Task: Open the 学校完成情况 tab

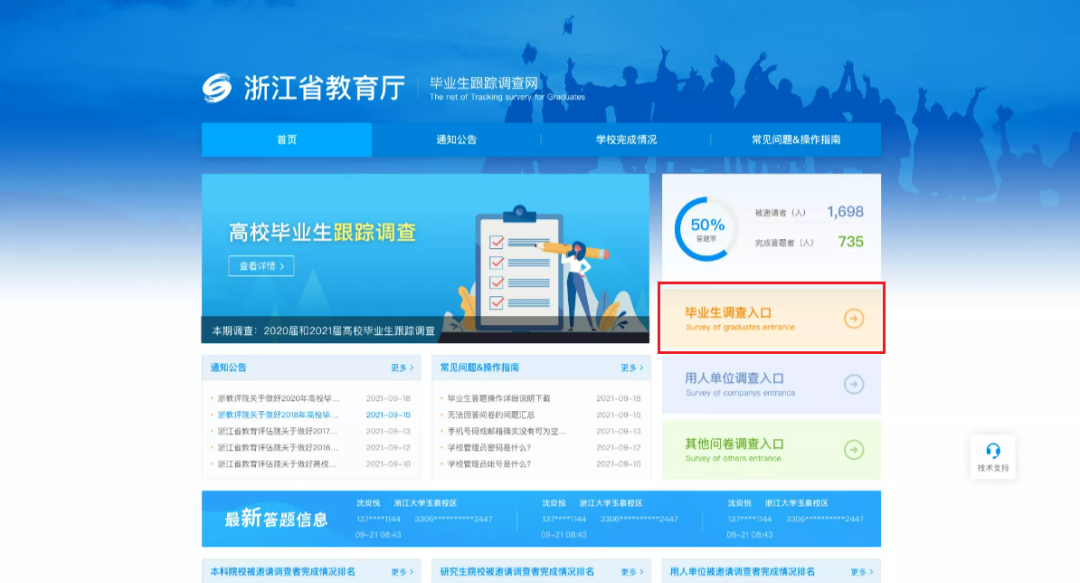Action: [627, 139]
